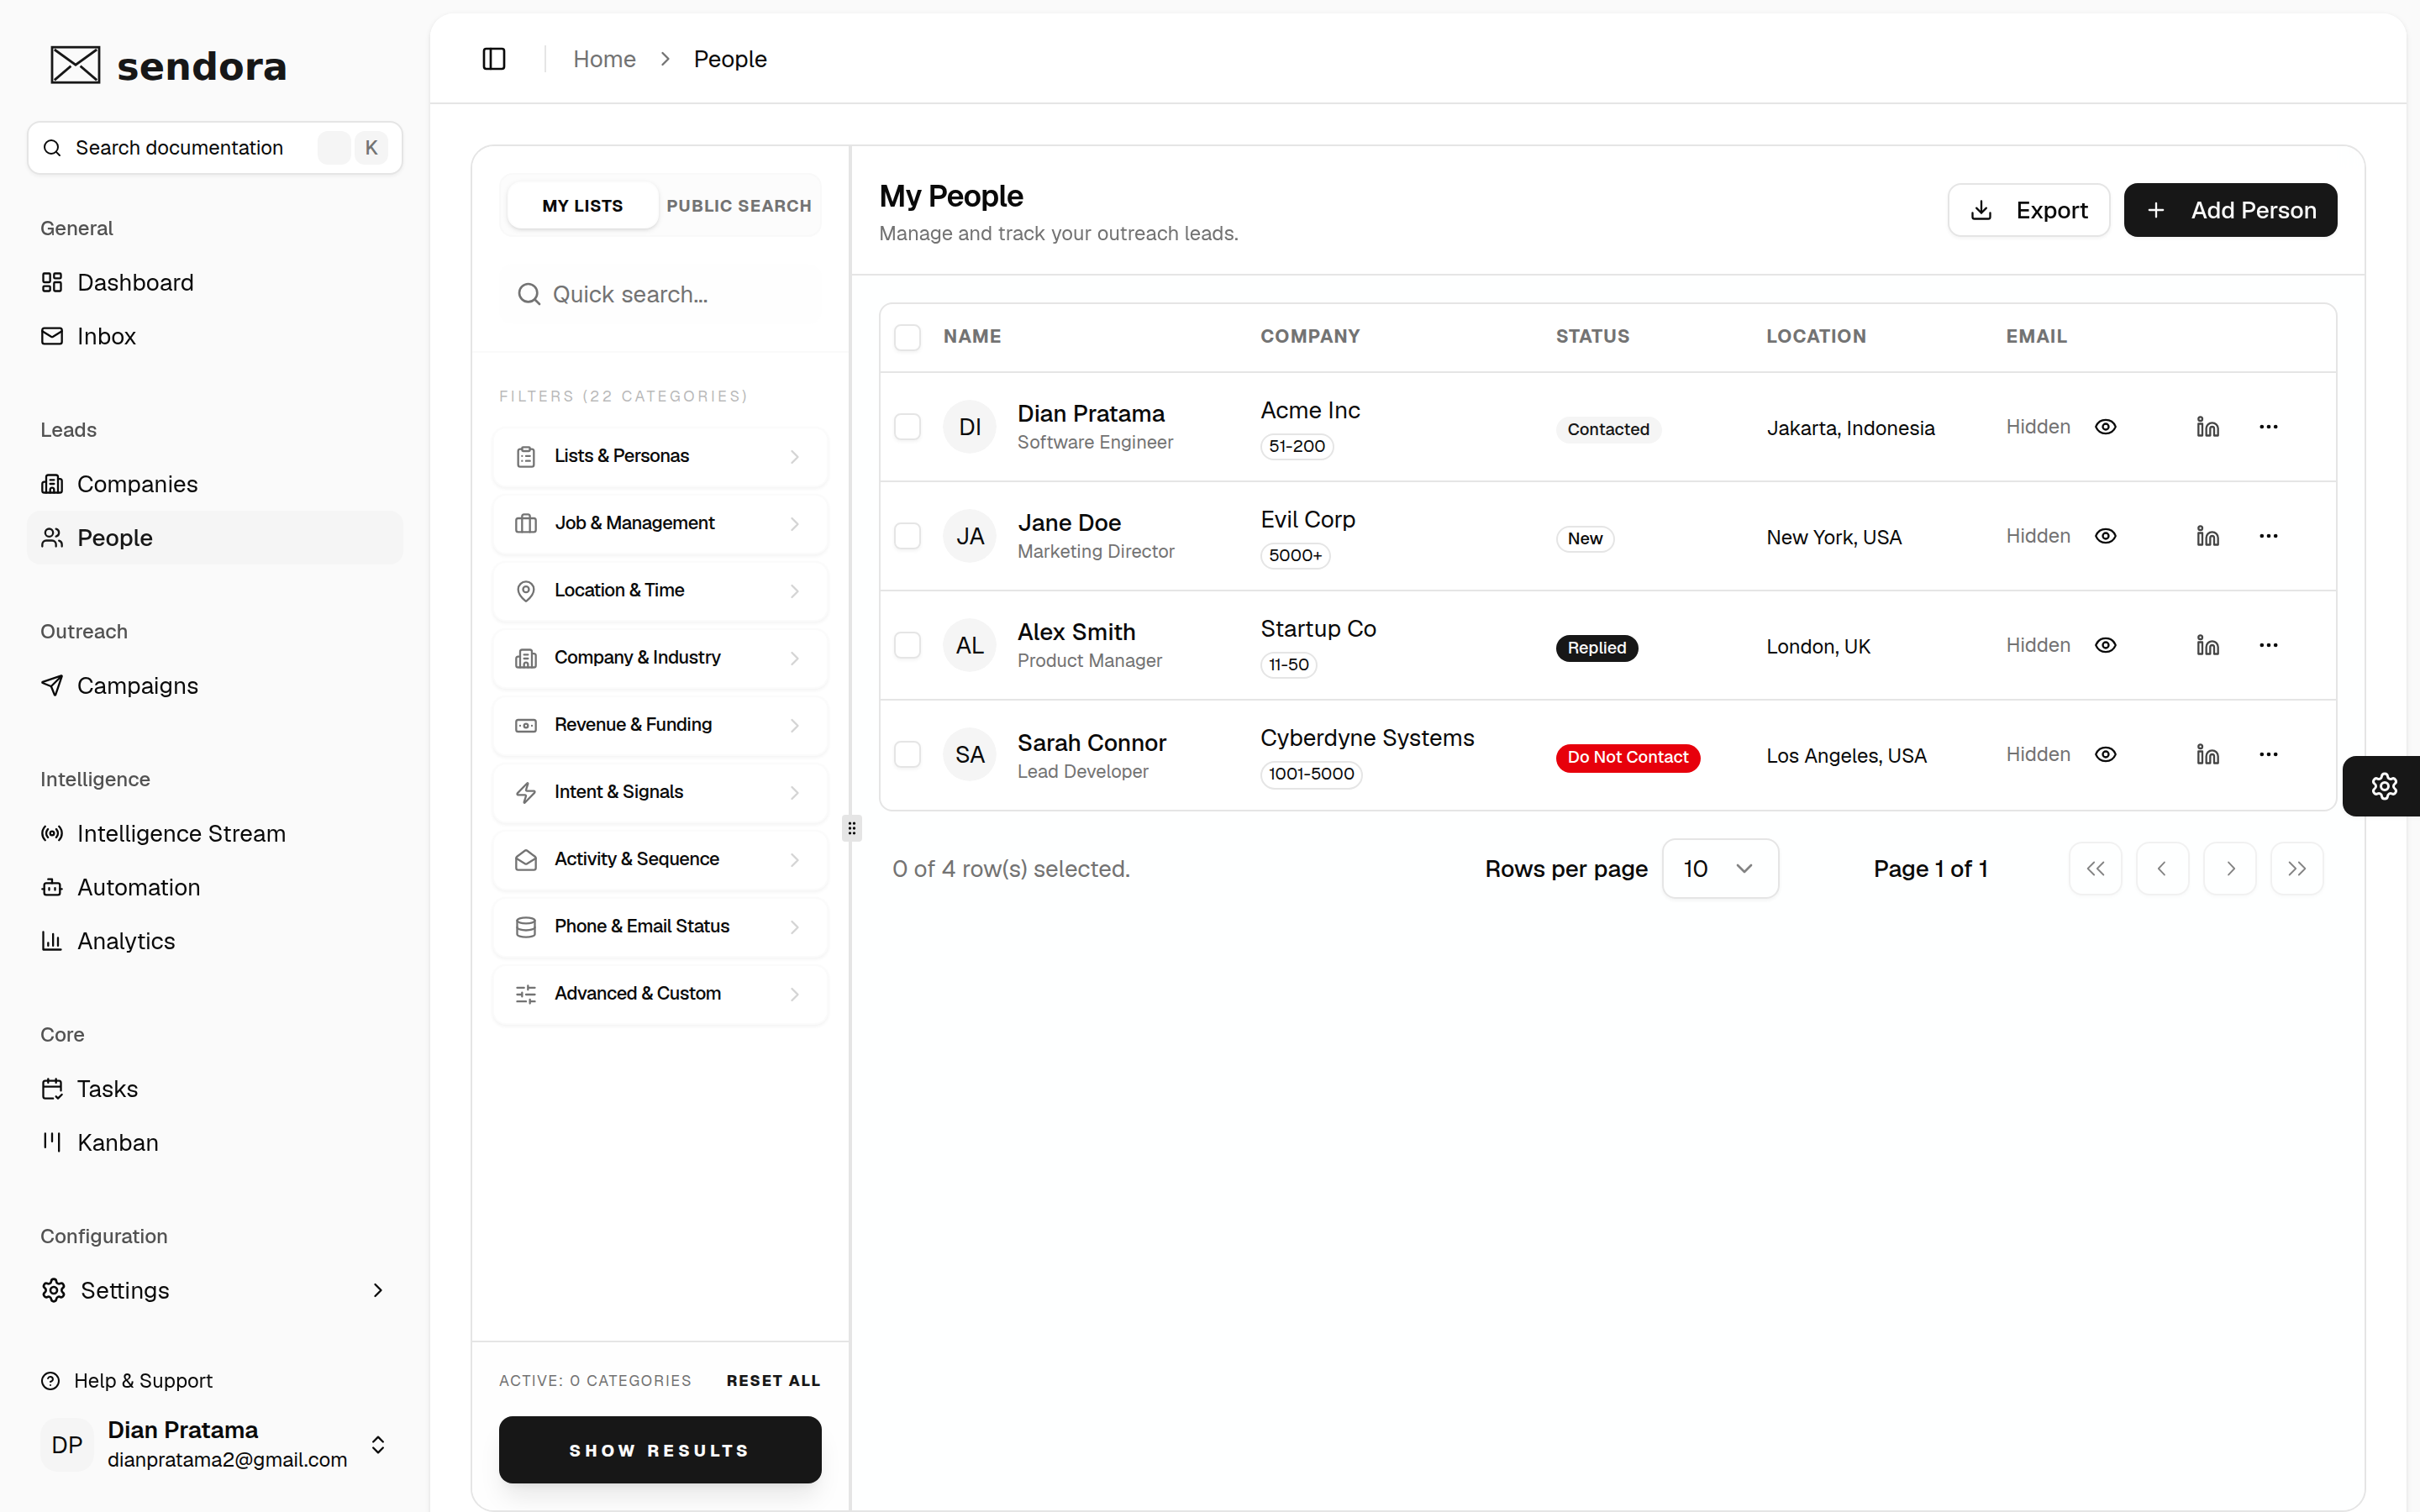Open more actions for Jane Doe row
This screenshot has width=2420, height=1512.
pos(2268,536)
